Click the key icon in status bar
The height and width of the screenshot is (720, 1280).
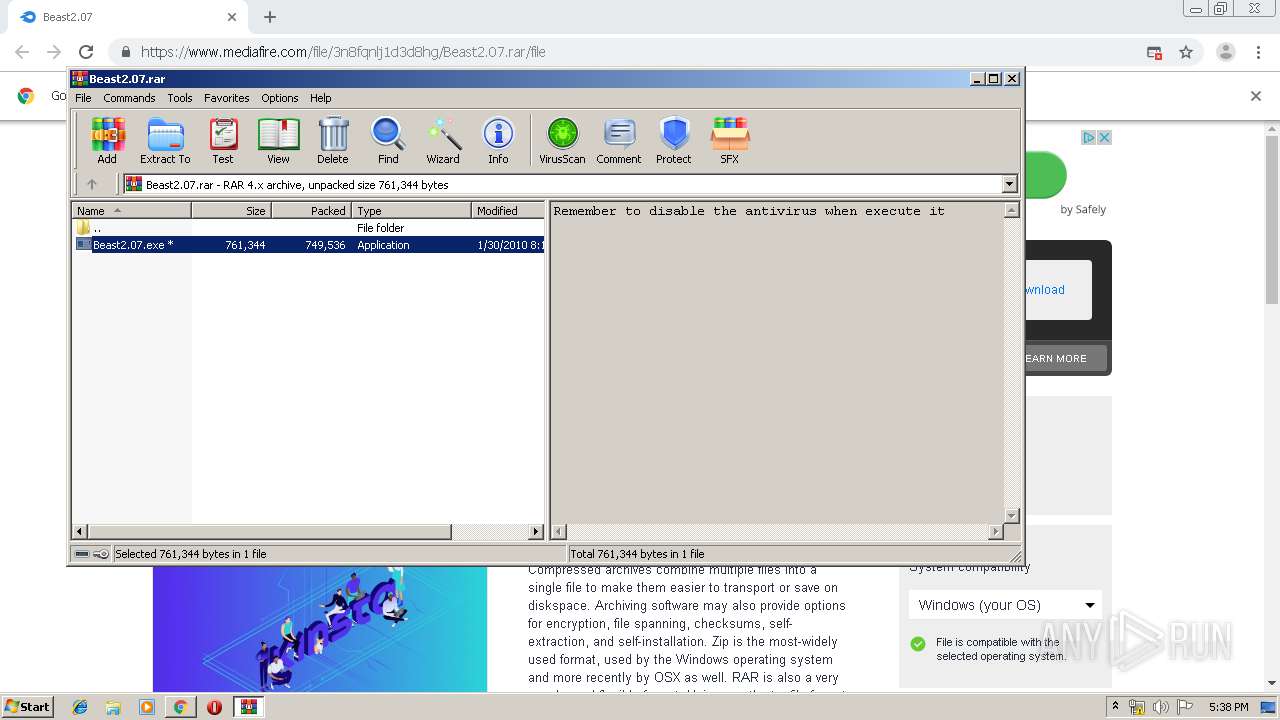101,554
